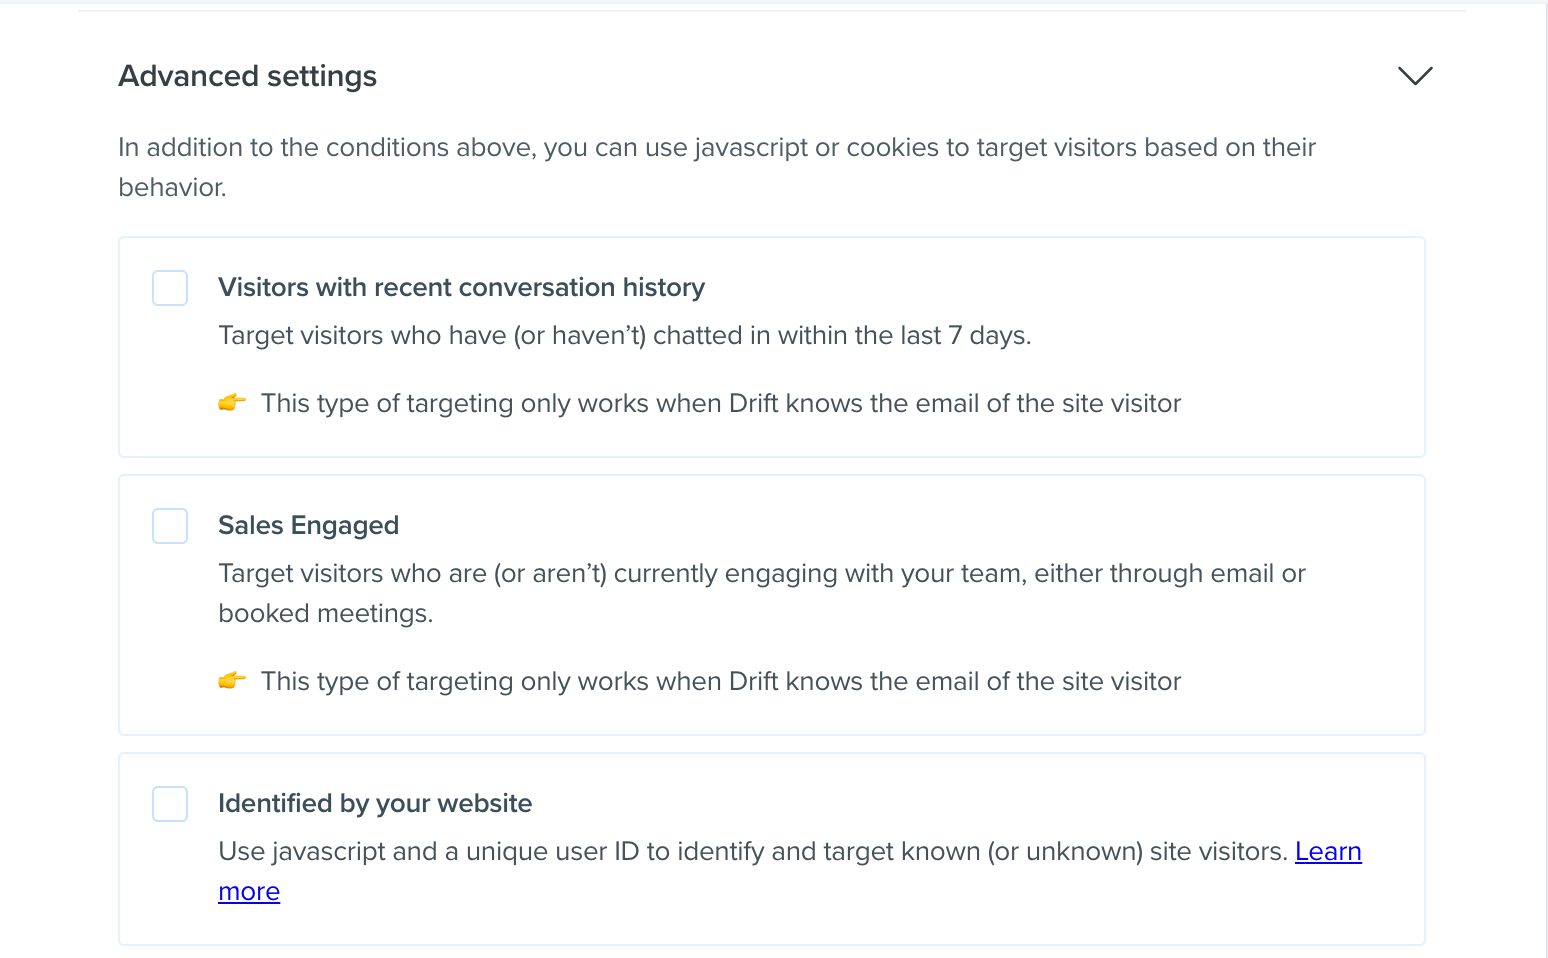Click the 'chatted in within the last 7 days' description
Screen dimensions: 1548x958
coord(625,336)
